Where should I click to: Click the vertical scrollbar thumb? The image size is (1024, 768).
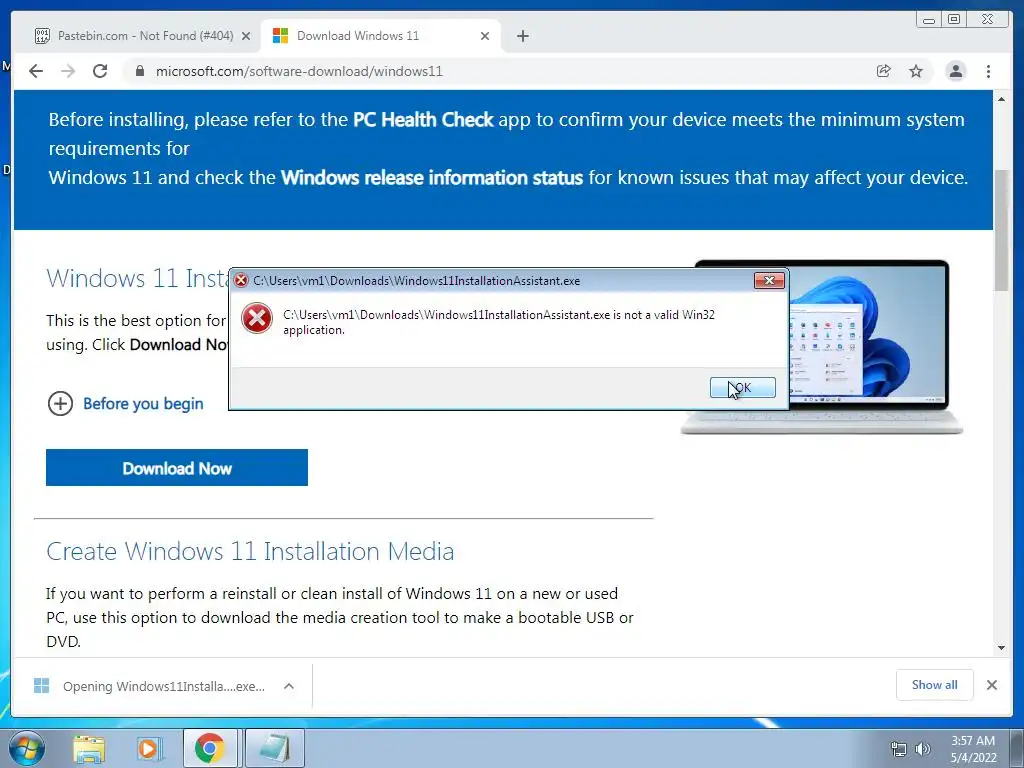1001,230
